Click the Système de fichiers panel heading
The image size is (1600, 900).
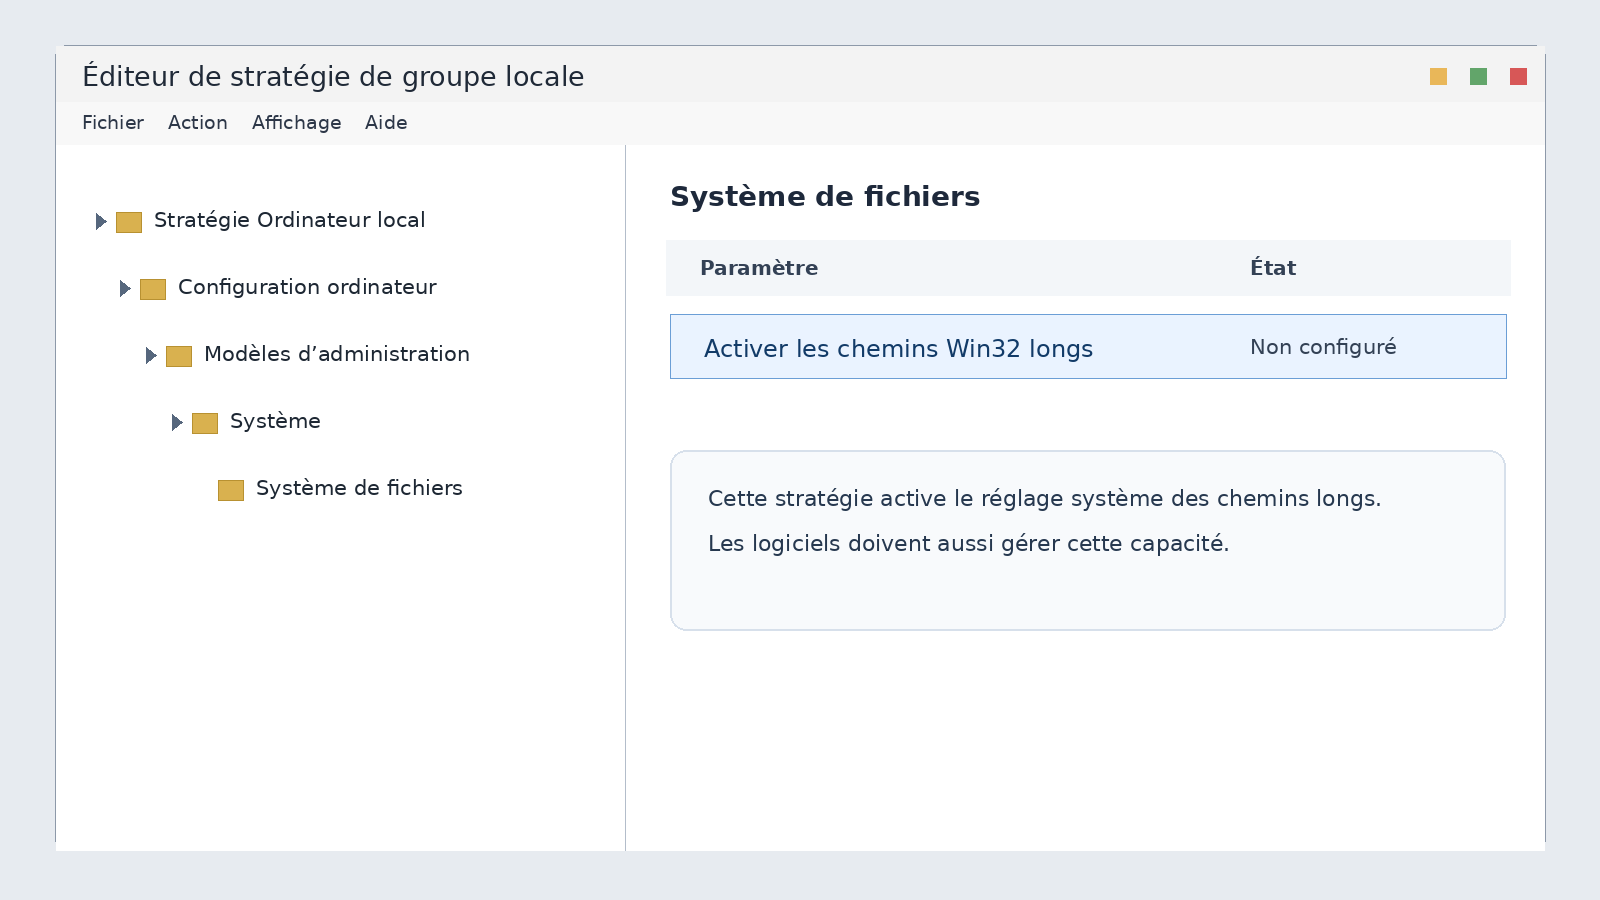(825, 197)
